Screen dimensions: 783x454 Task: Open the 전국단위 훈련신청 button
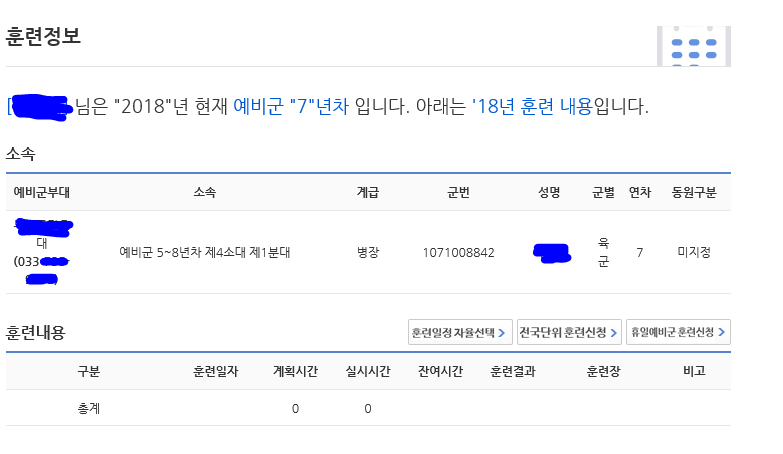tap(569, 332)
